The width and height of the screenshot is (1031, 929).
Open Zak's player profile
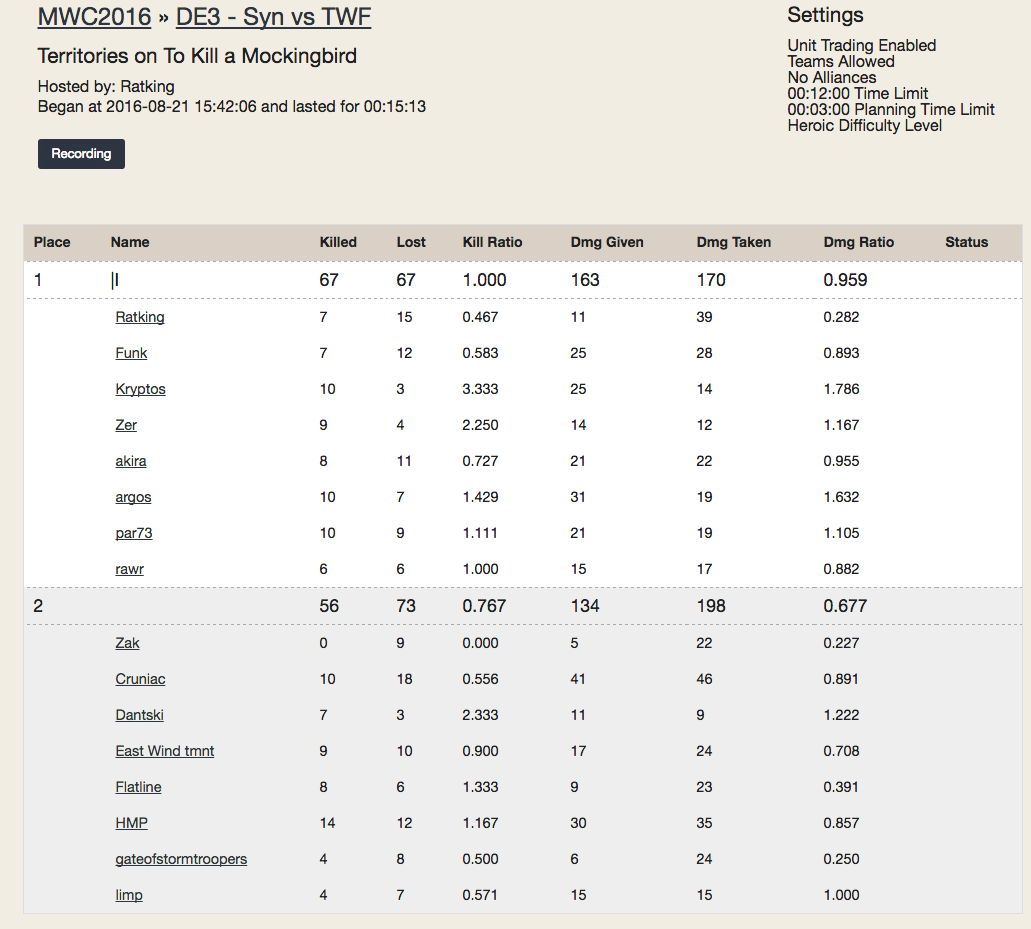[127, 643]
